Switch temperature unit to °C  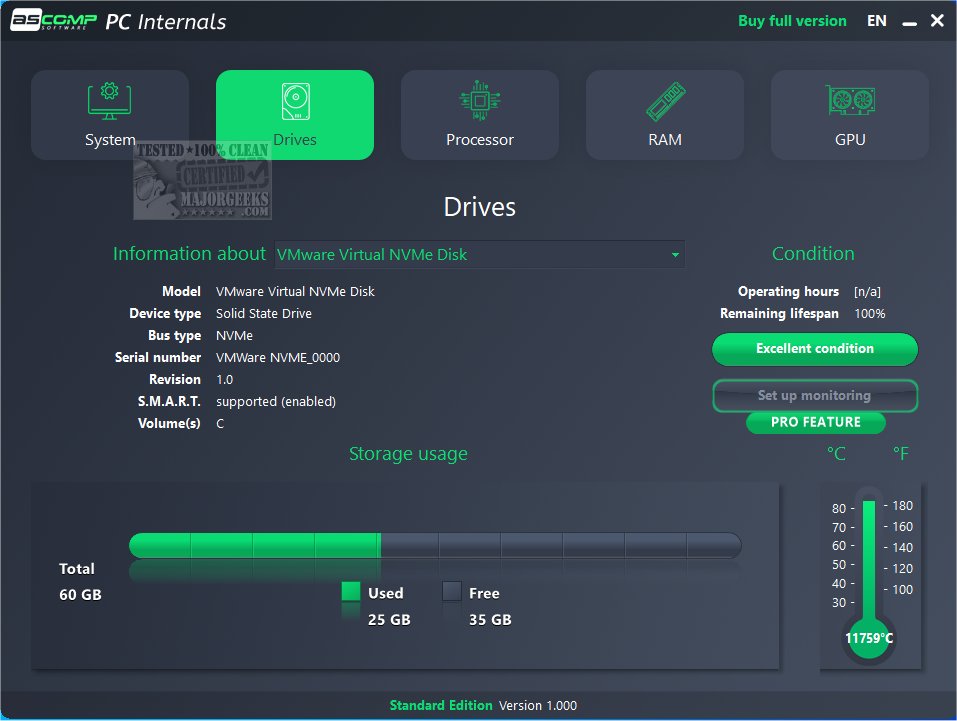click(x=836, y=454)
